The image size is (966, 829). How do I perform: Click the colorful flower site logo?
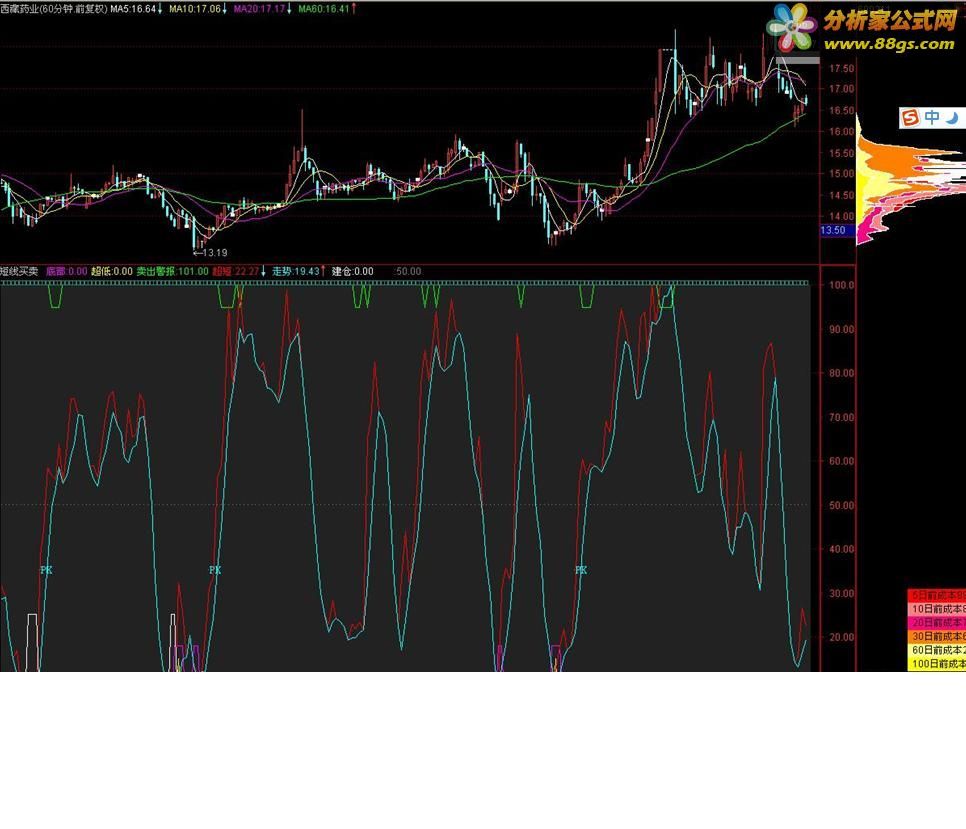[792, 27]
